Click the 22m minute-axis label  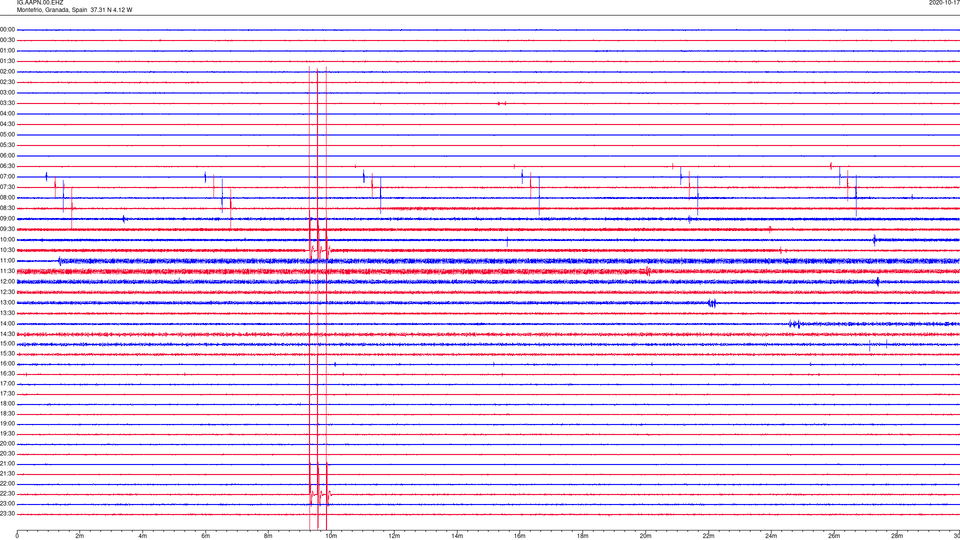(708, 536)
